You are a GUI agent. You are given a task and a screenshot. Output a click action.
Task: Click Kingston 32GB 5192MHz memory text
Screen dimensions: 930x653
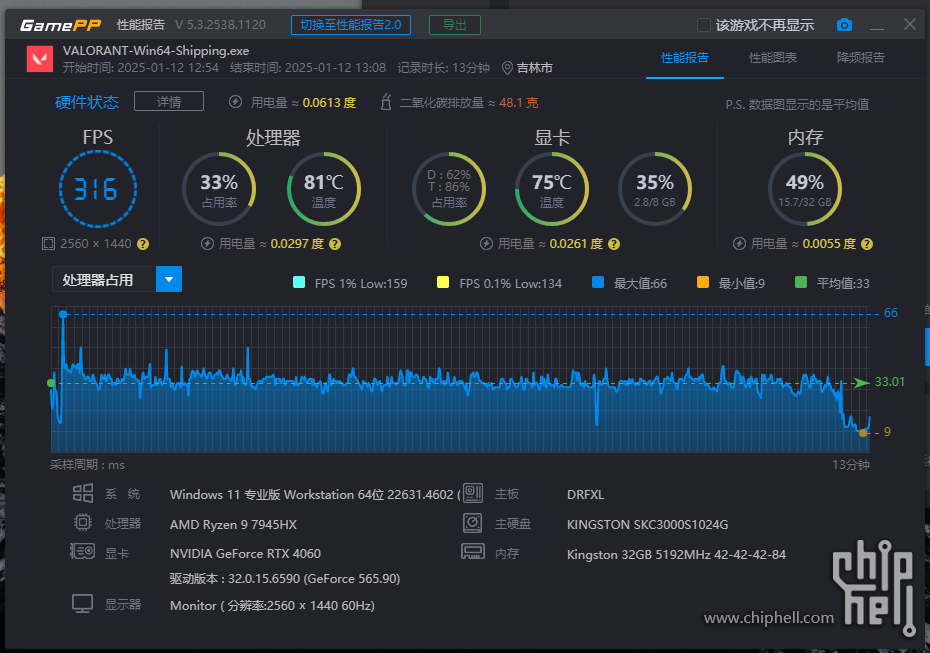(676, 554)
